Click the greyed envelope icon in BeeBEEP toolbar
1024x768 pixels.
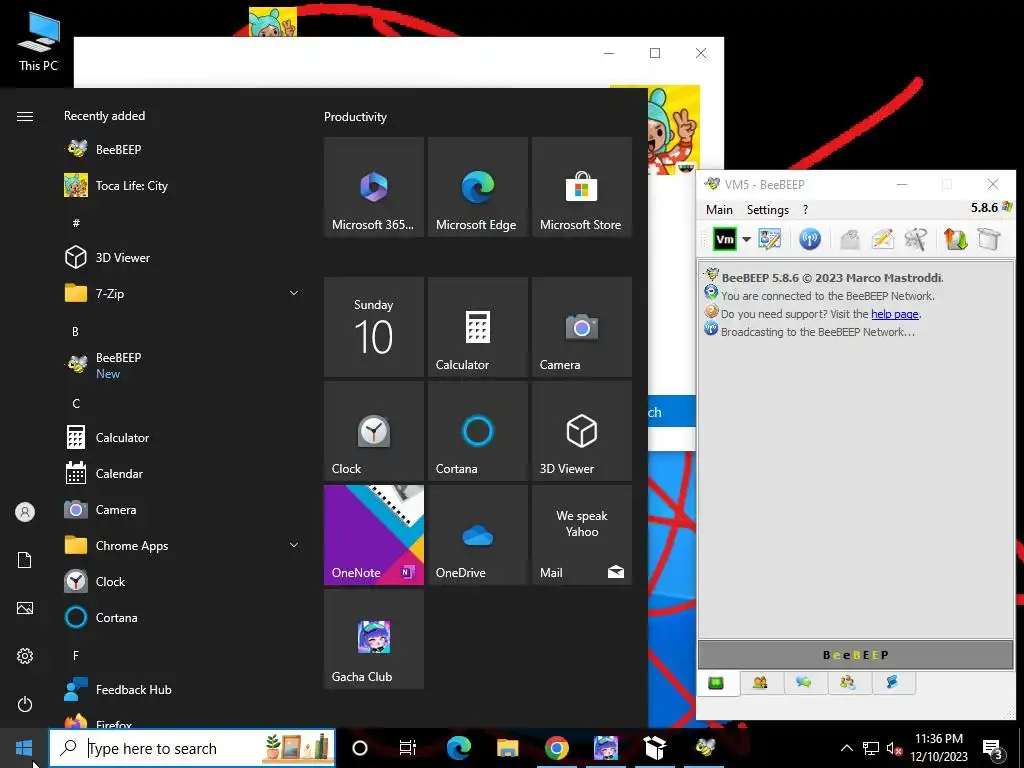[x=850, y=240]
